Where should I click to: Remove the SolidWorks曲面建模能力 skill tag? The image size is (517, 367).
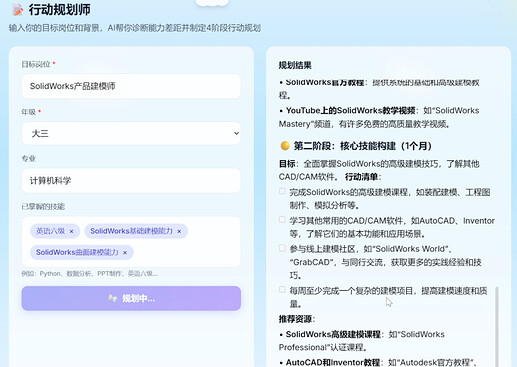125,253
